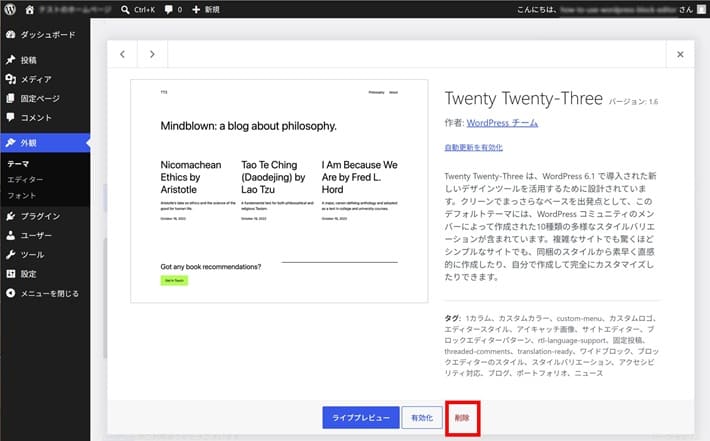Open the 新規 plus menu
The image size is (710, 441).
click(x=196, y=10)
